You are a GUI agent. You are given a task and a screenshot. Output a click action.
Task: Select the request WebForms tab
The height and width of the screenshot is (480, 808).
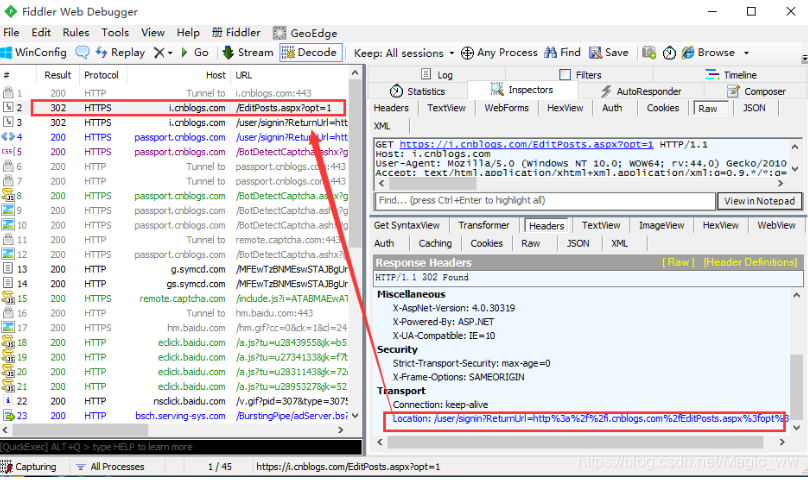[x=507, y=108]
